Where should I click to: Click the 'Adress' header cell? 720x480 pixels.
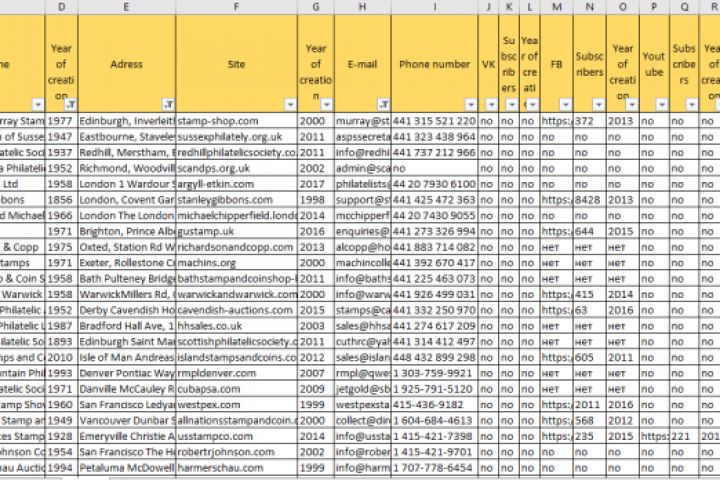[x=127, y=64]
